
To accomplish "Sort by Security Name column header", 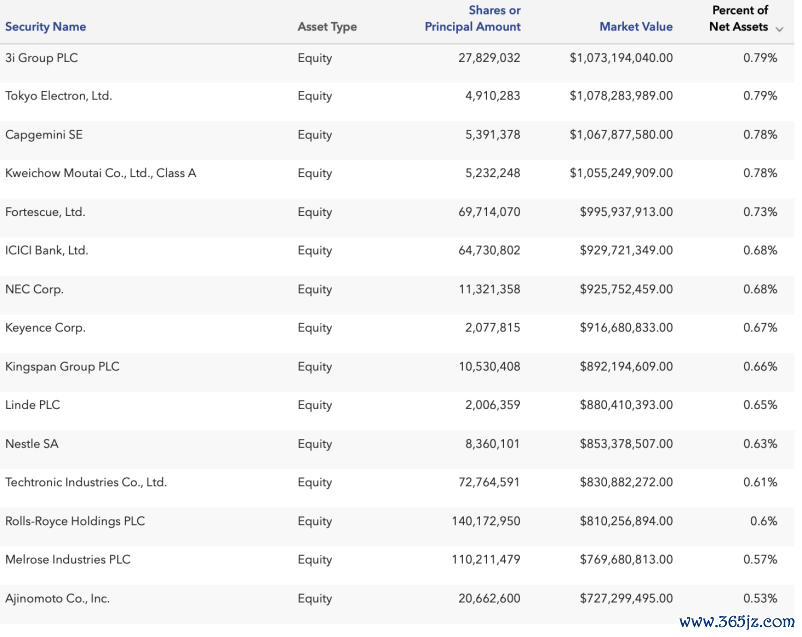I will 46,27.
